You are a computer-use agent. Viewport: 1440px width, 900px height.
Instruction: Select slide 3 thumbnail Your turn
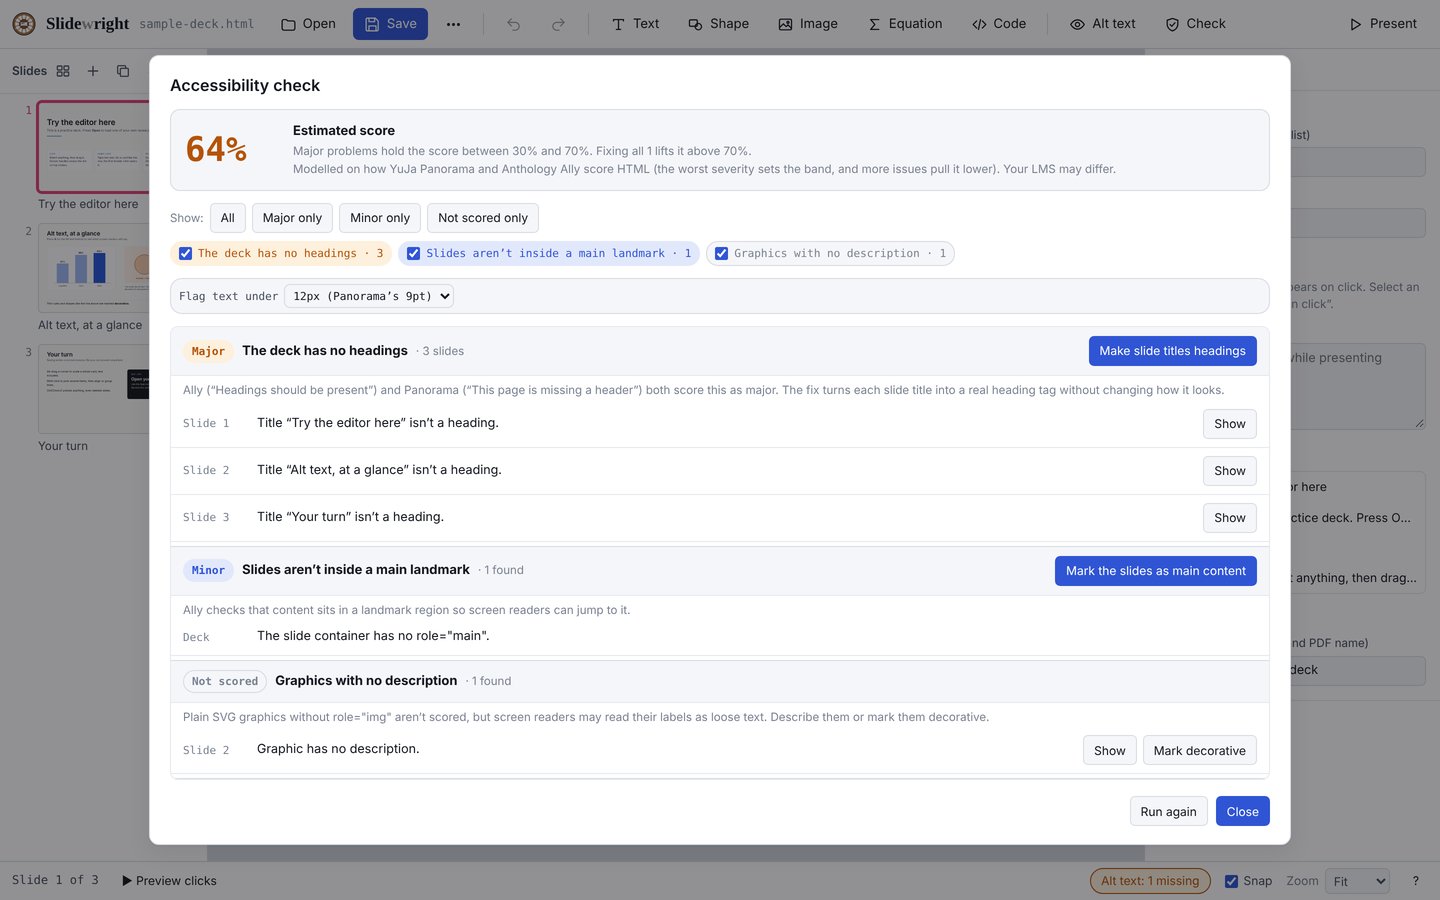(x=93, y=389)
